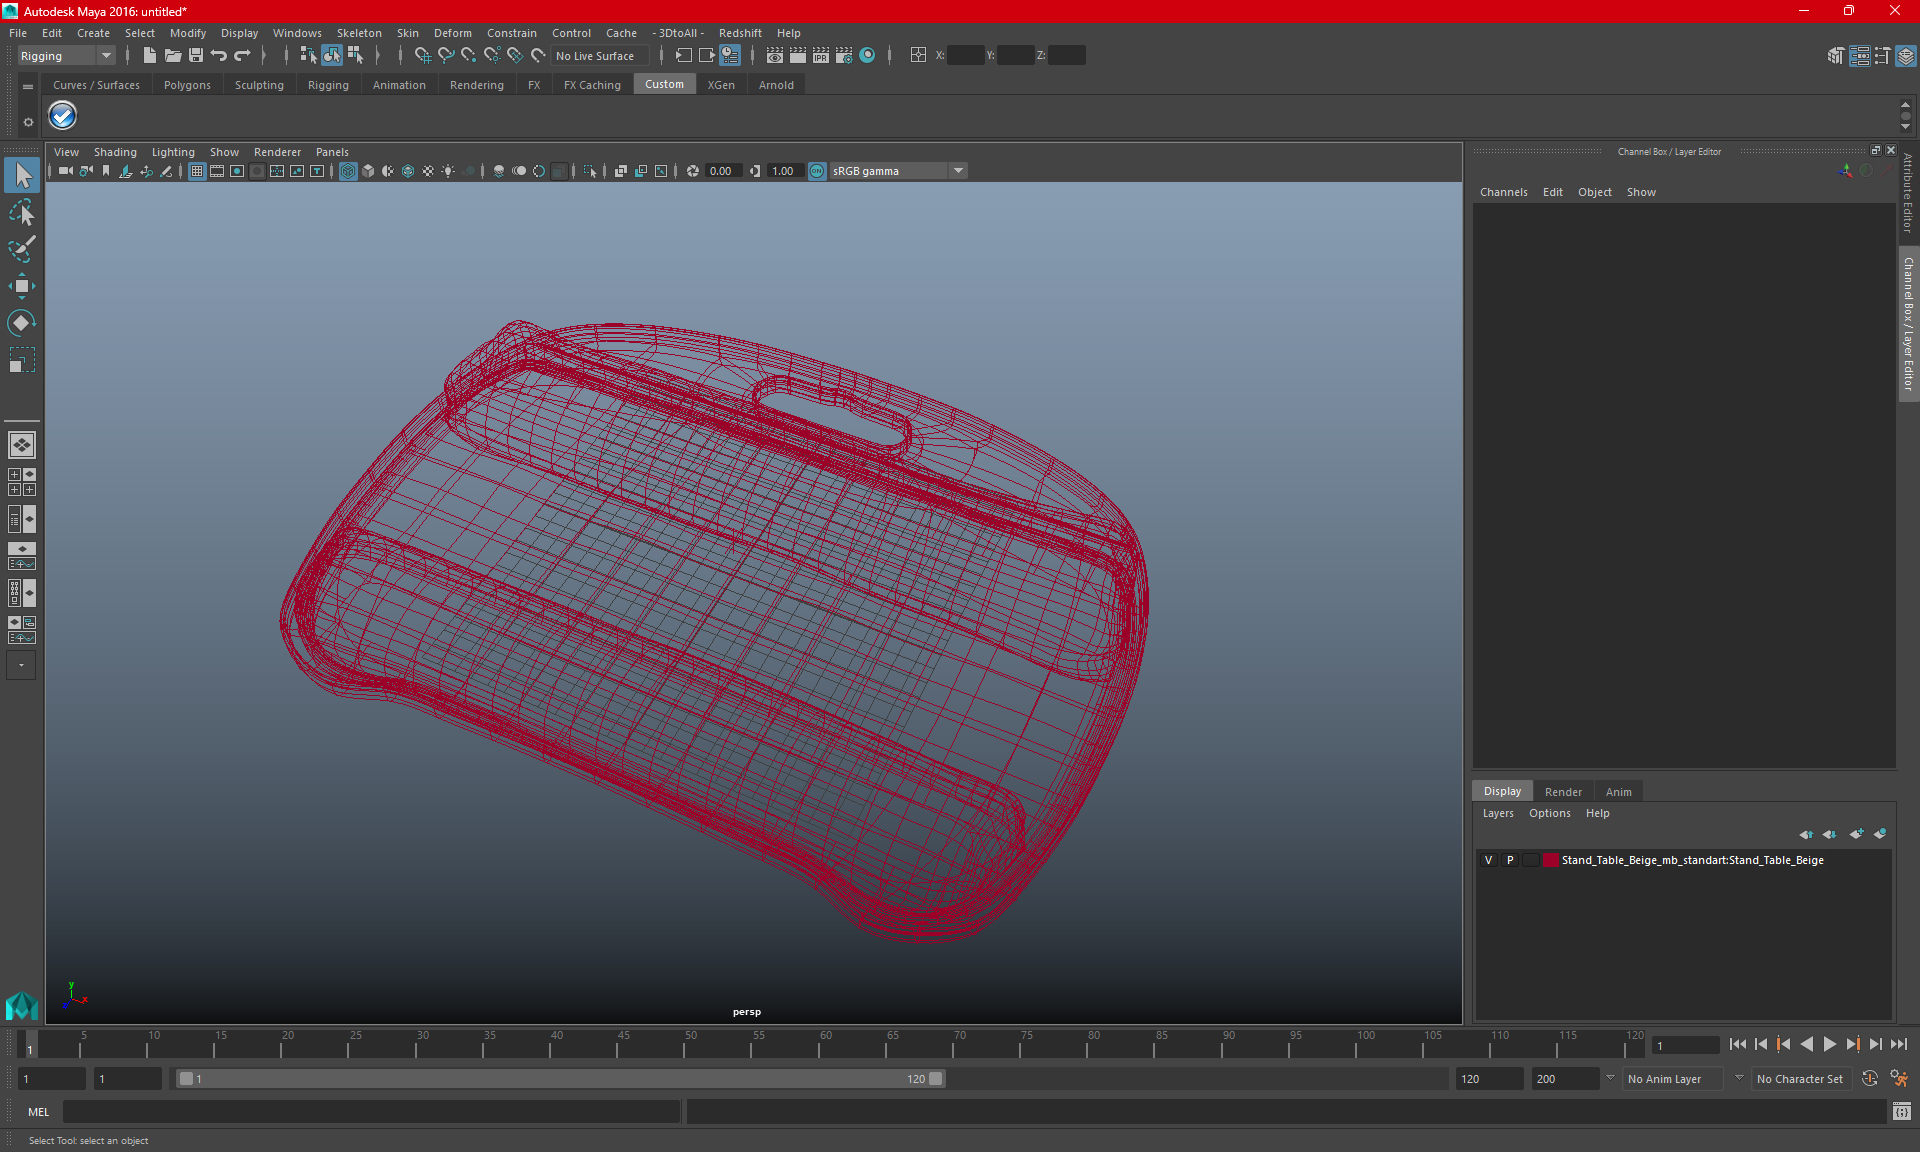Viewport: 1920px width, 1152px height.
Task: Activate the Move tool
Action: click(22, 286)
